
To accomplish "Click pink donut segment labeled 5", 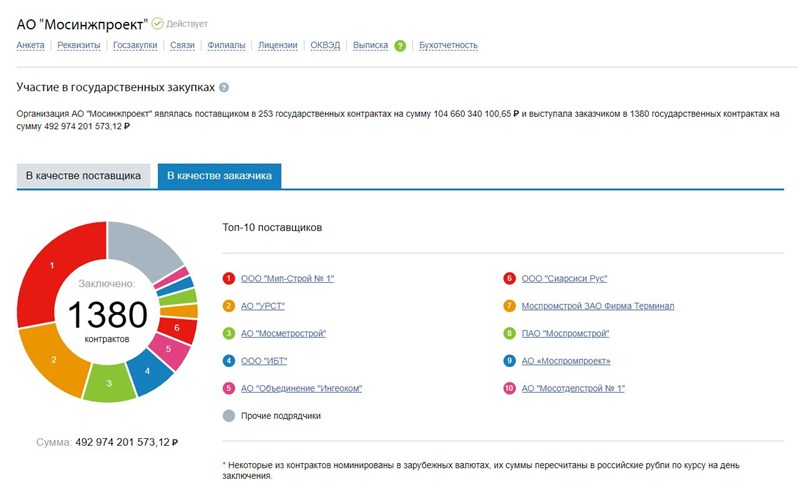I will [x=169, y=350].
